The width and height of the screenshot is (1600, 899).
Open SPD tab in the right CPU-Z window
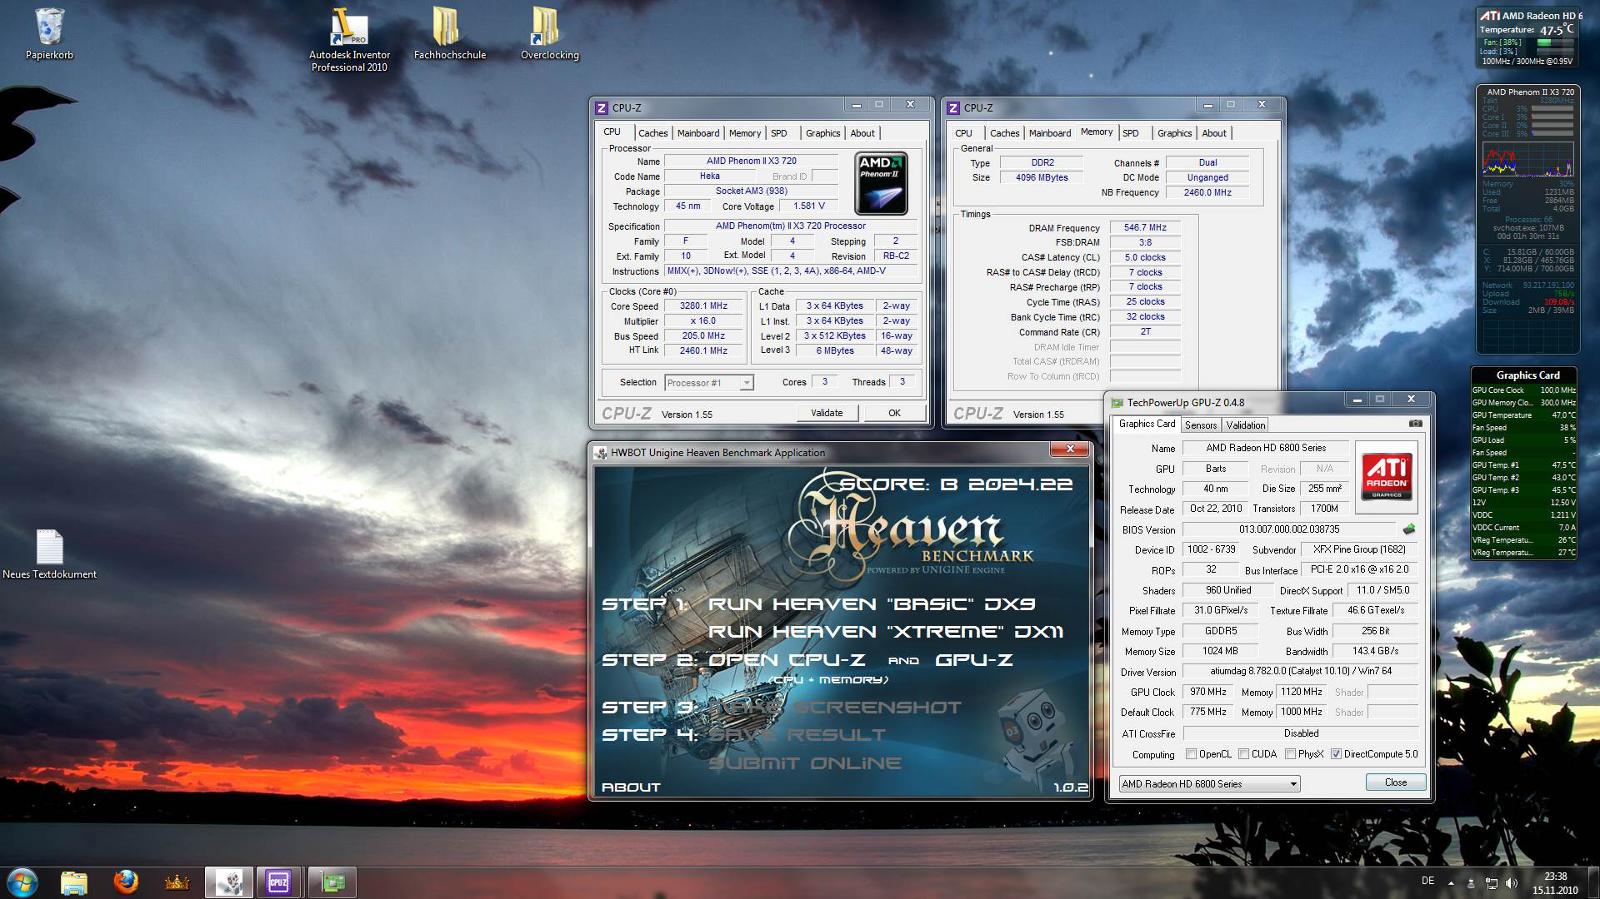(x=1130, y=133)
